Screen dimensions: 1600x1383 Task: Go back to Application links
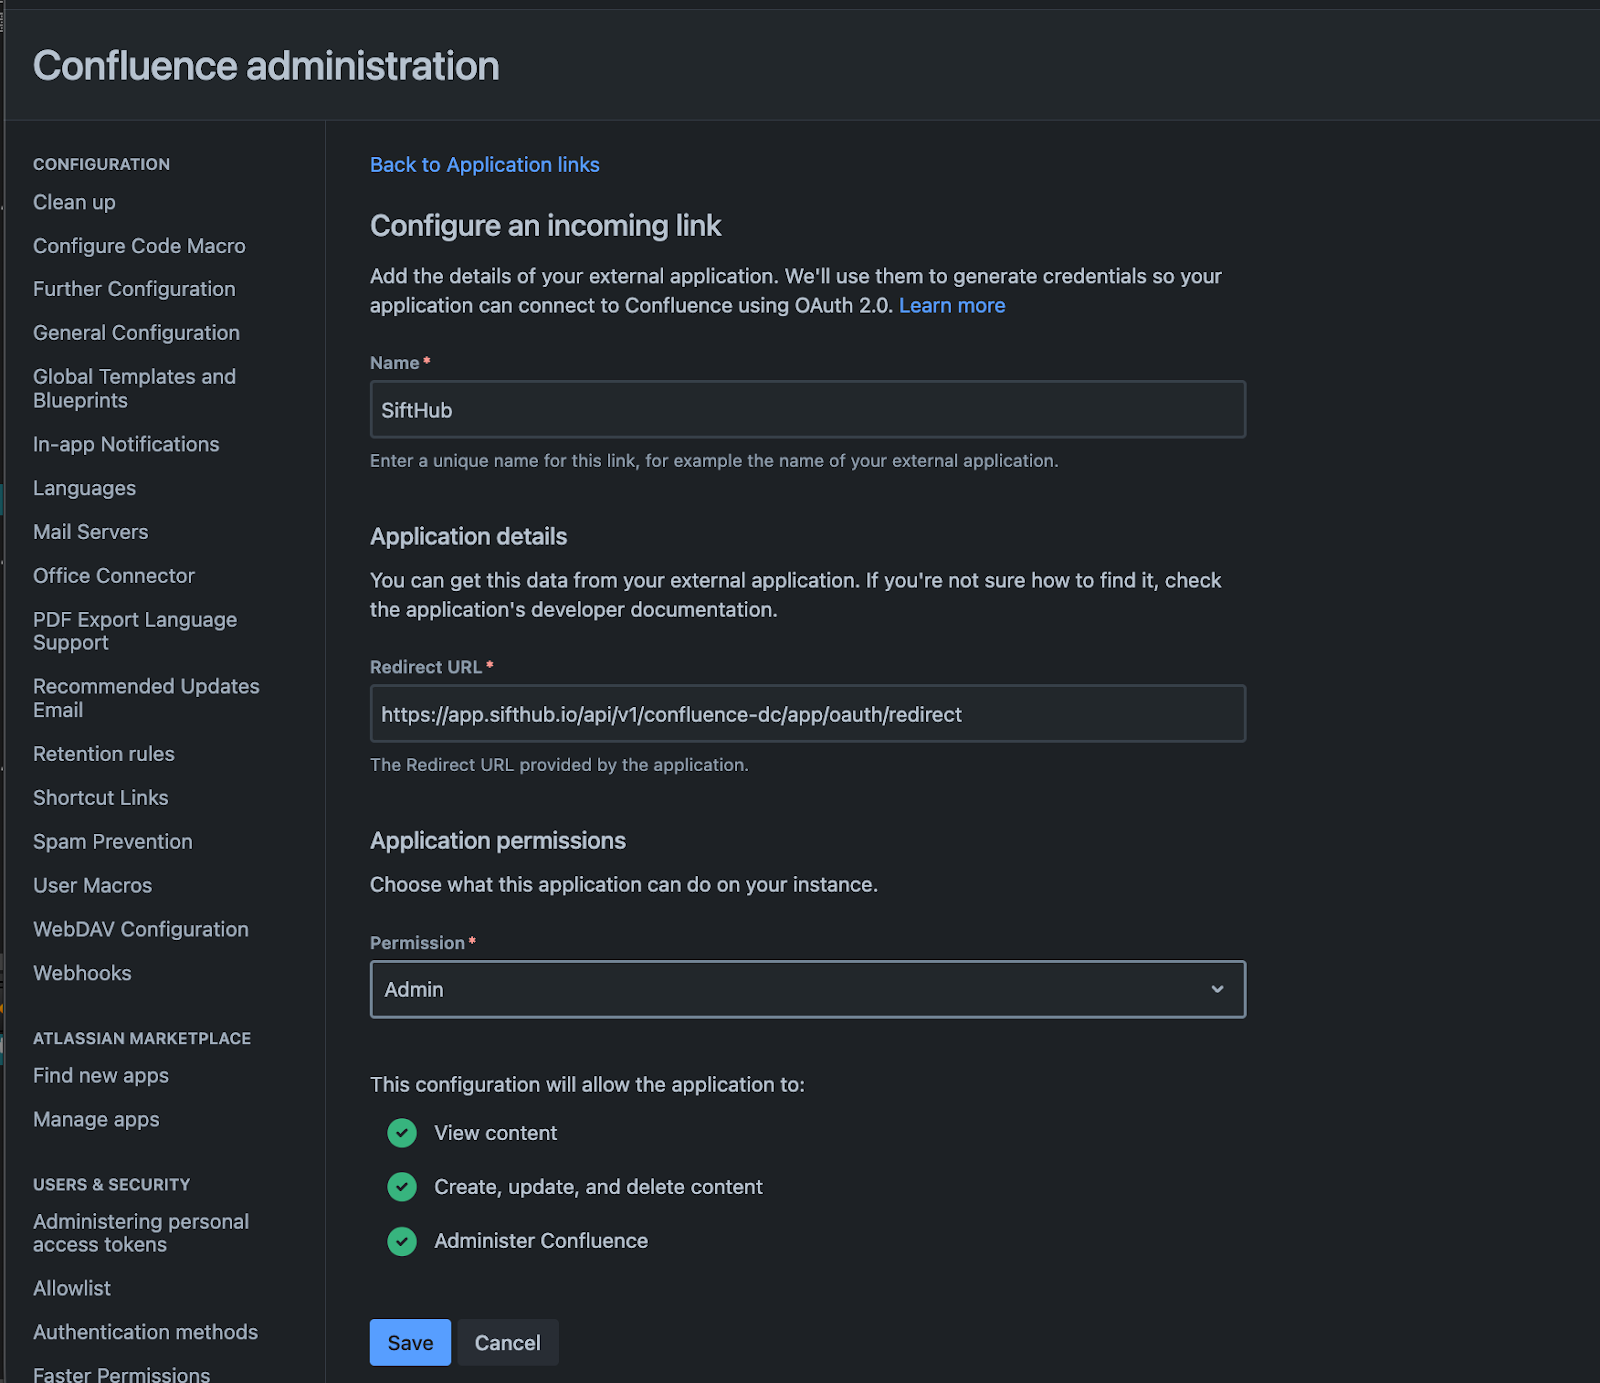click(x=484, y=165)
